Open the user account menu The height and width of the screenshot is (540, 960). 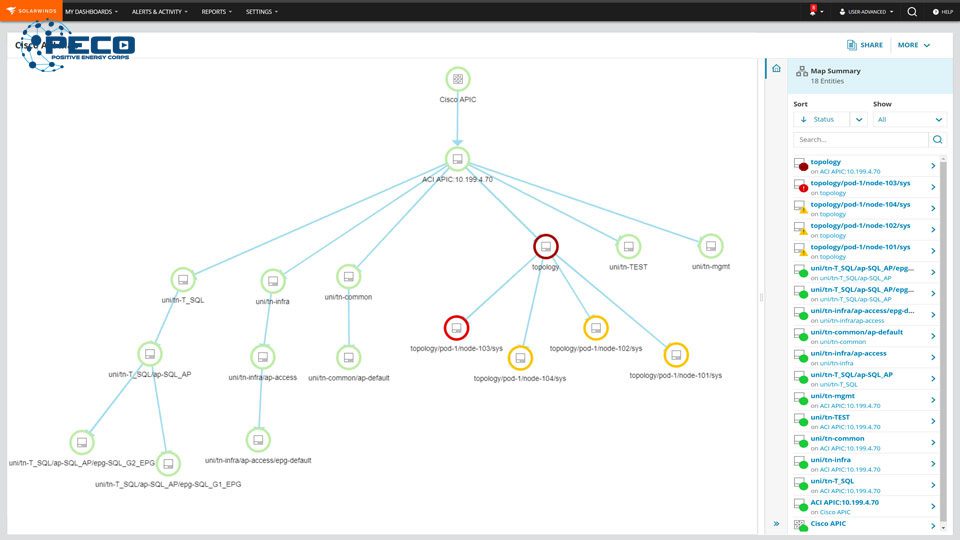866,12
